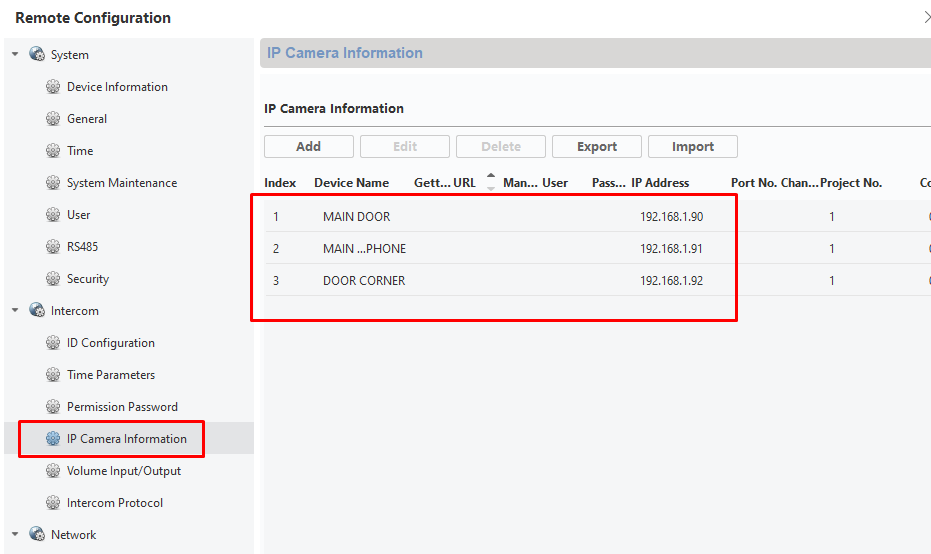
Task: Click the Edit button
Action: [405, 147]
